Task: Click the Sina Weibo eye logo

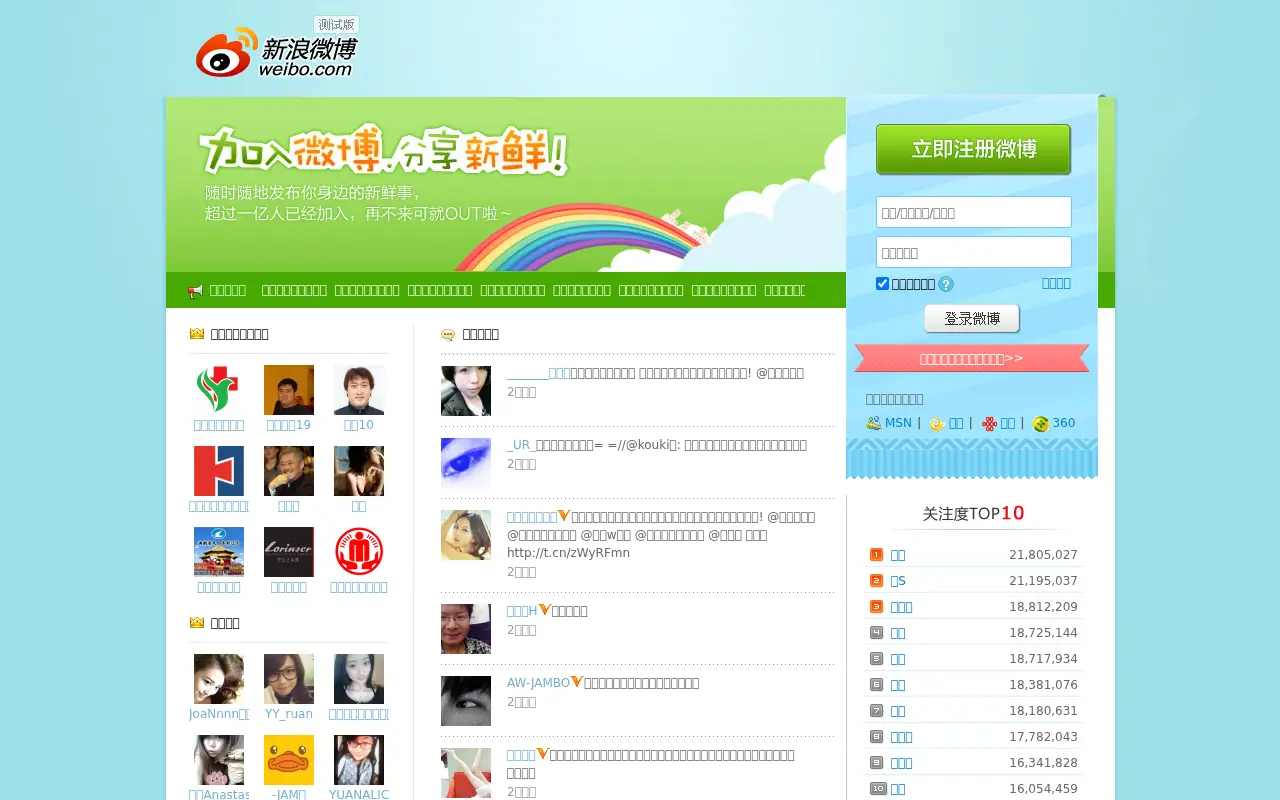Action: pos(228,54)
